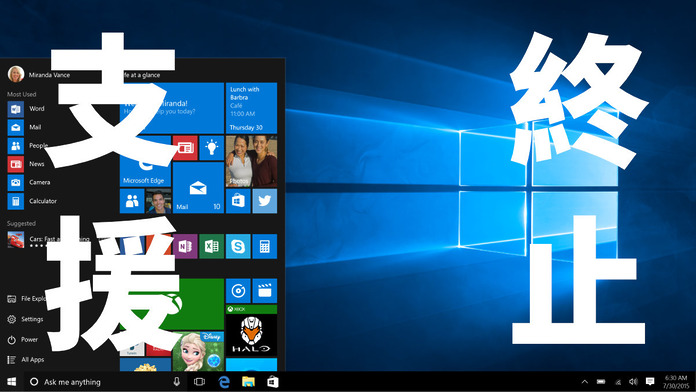Open Word from Most Used list
Viewport: 696px width, 392px height.
[x=26, y=109]
